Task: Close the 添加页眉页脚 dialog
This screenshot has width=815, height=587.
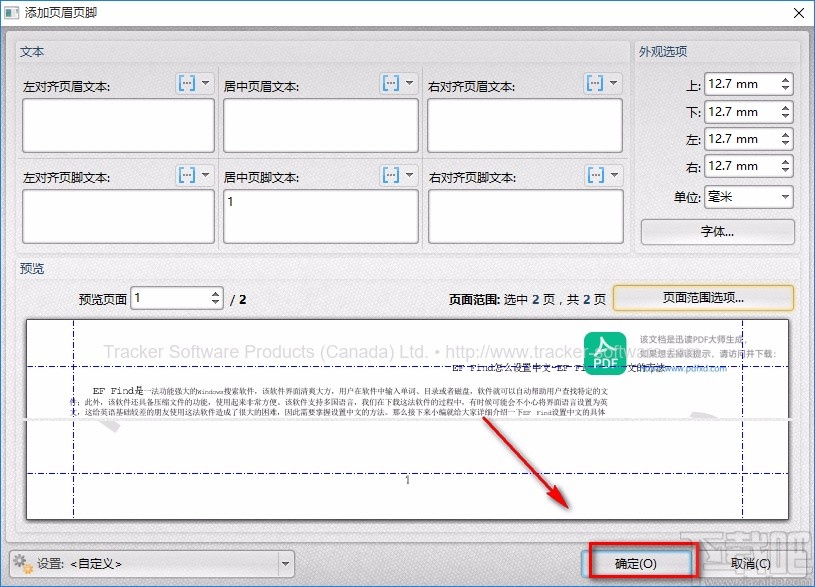Action: pyautogui.click(x=799, y=13)
